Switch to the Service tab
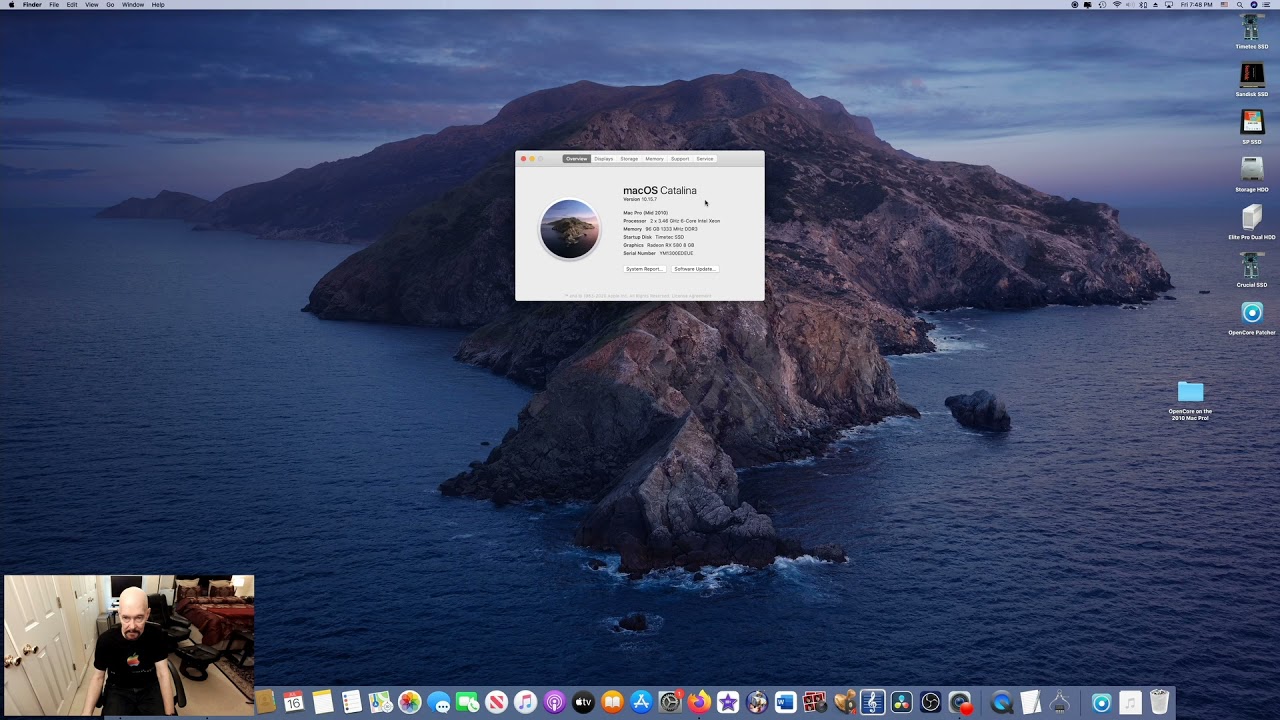 tap(705, 159)
